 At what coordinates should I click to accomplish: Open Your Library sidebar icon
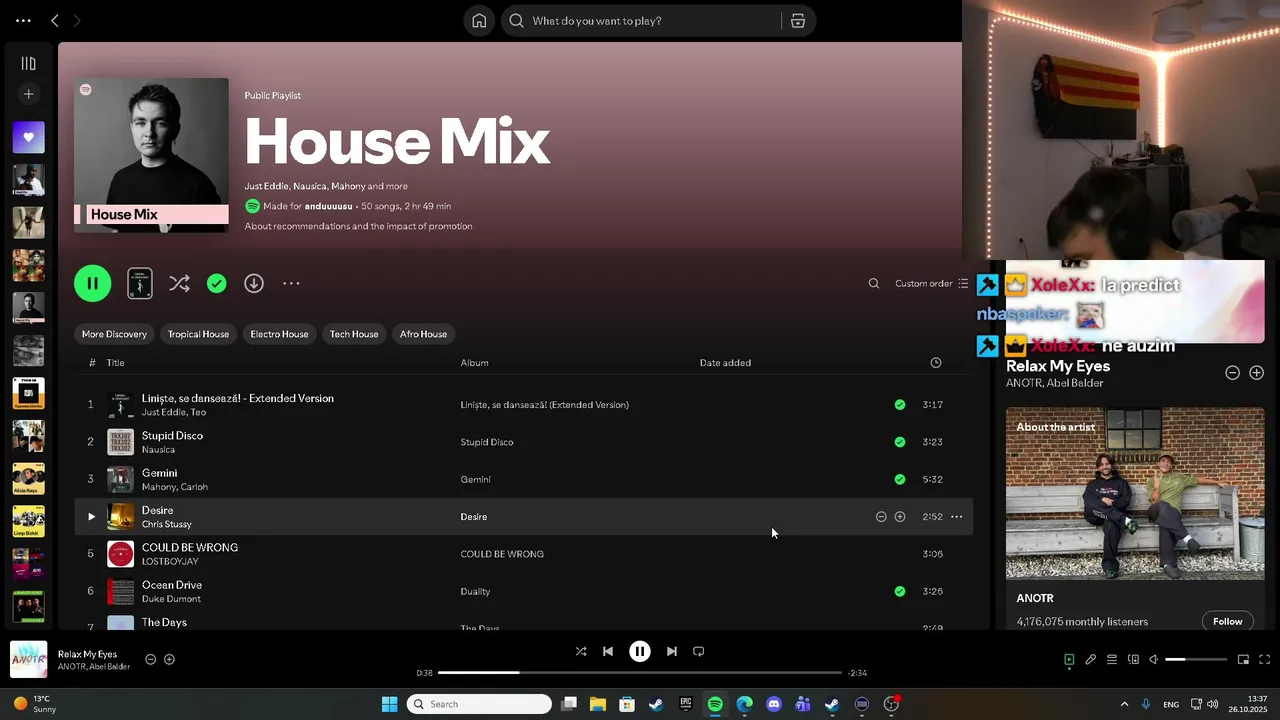[x=28, y=63]
